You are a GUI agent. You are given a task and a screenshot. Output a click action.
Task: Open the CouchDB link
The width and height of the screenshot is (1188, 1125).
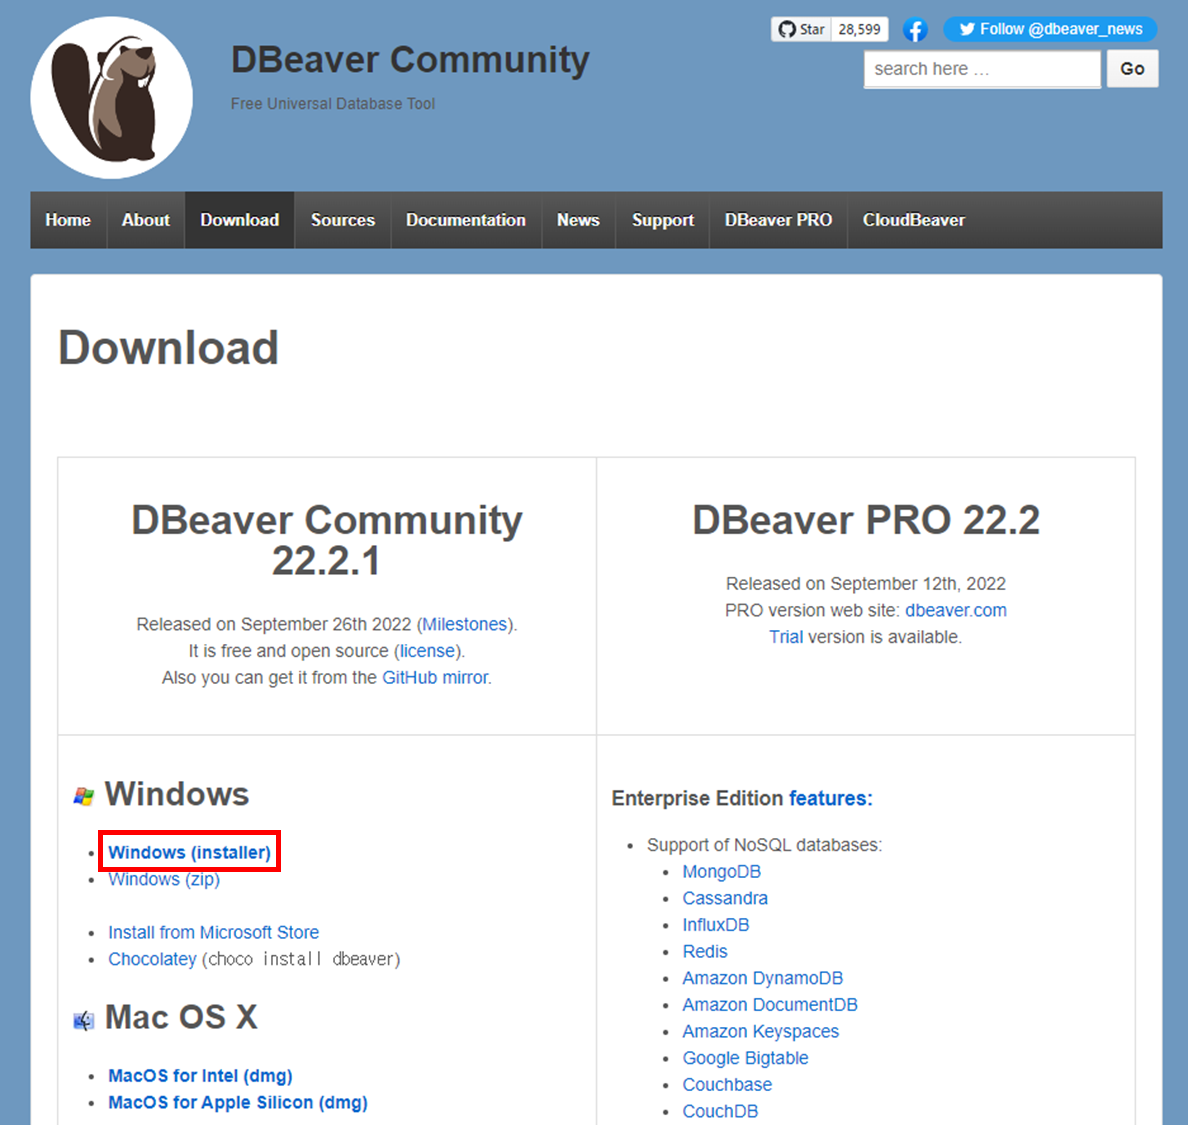(720, 1111)
